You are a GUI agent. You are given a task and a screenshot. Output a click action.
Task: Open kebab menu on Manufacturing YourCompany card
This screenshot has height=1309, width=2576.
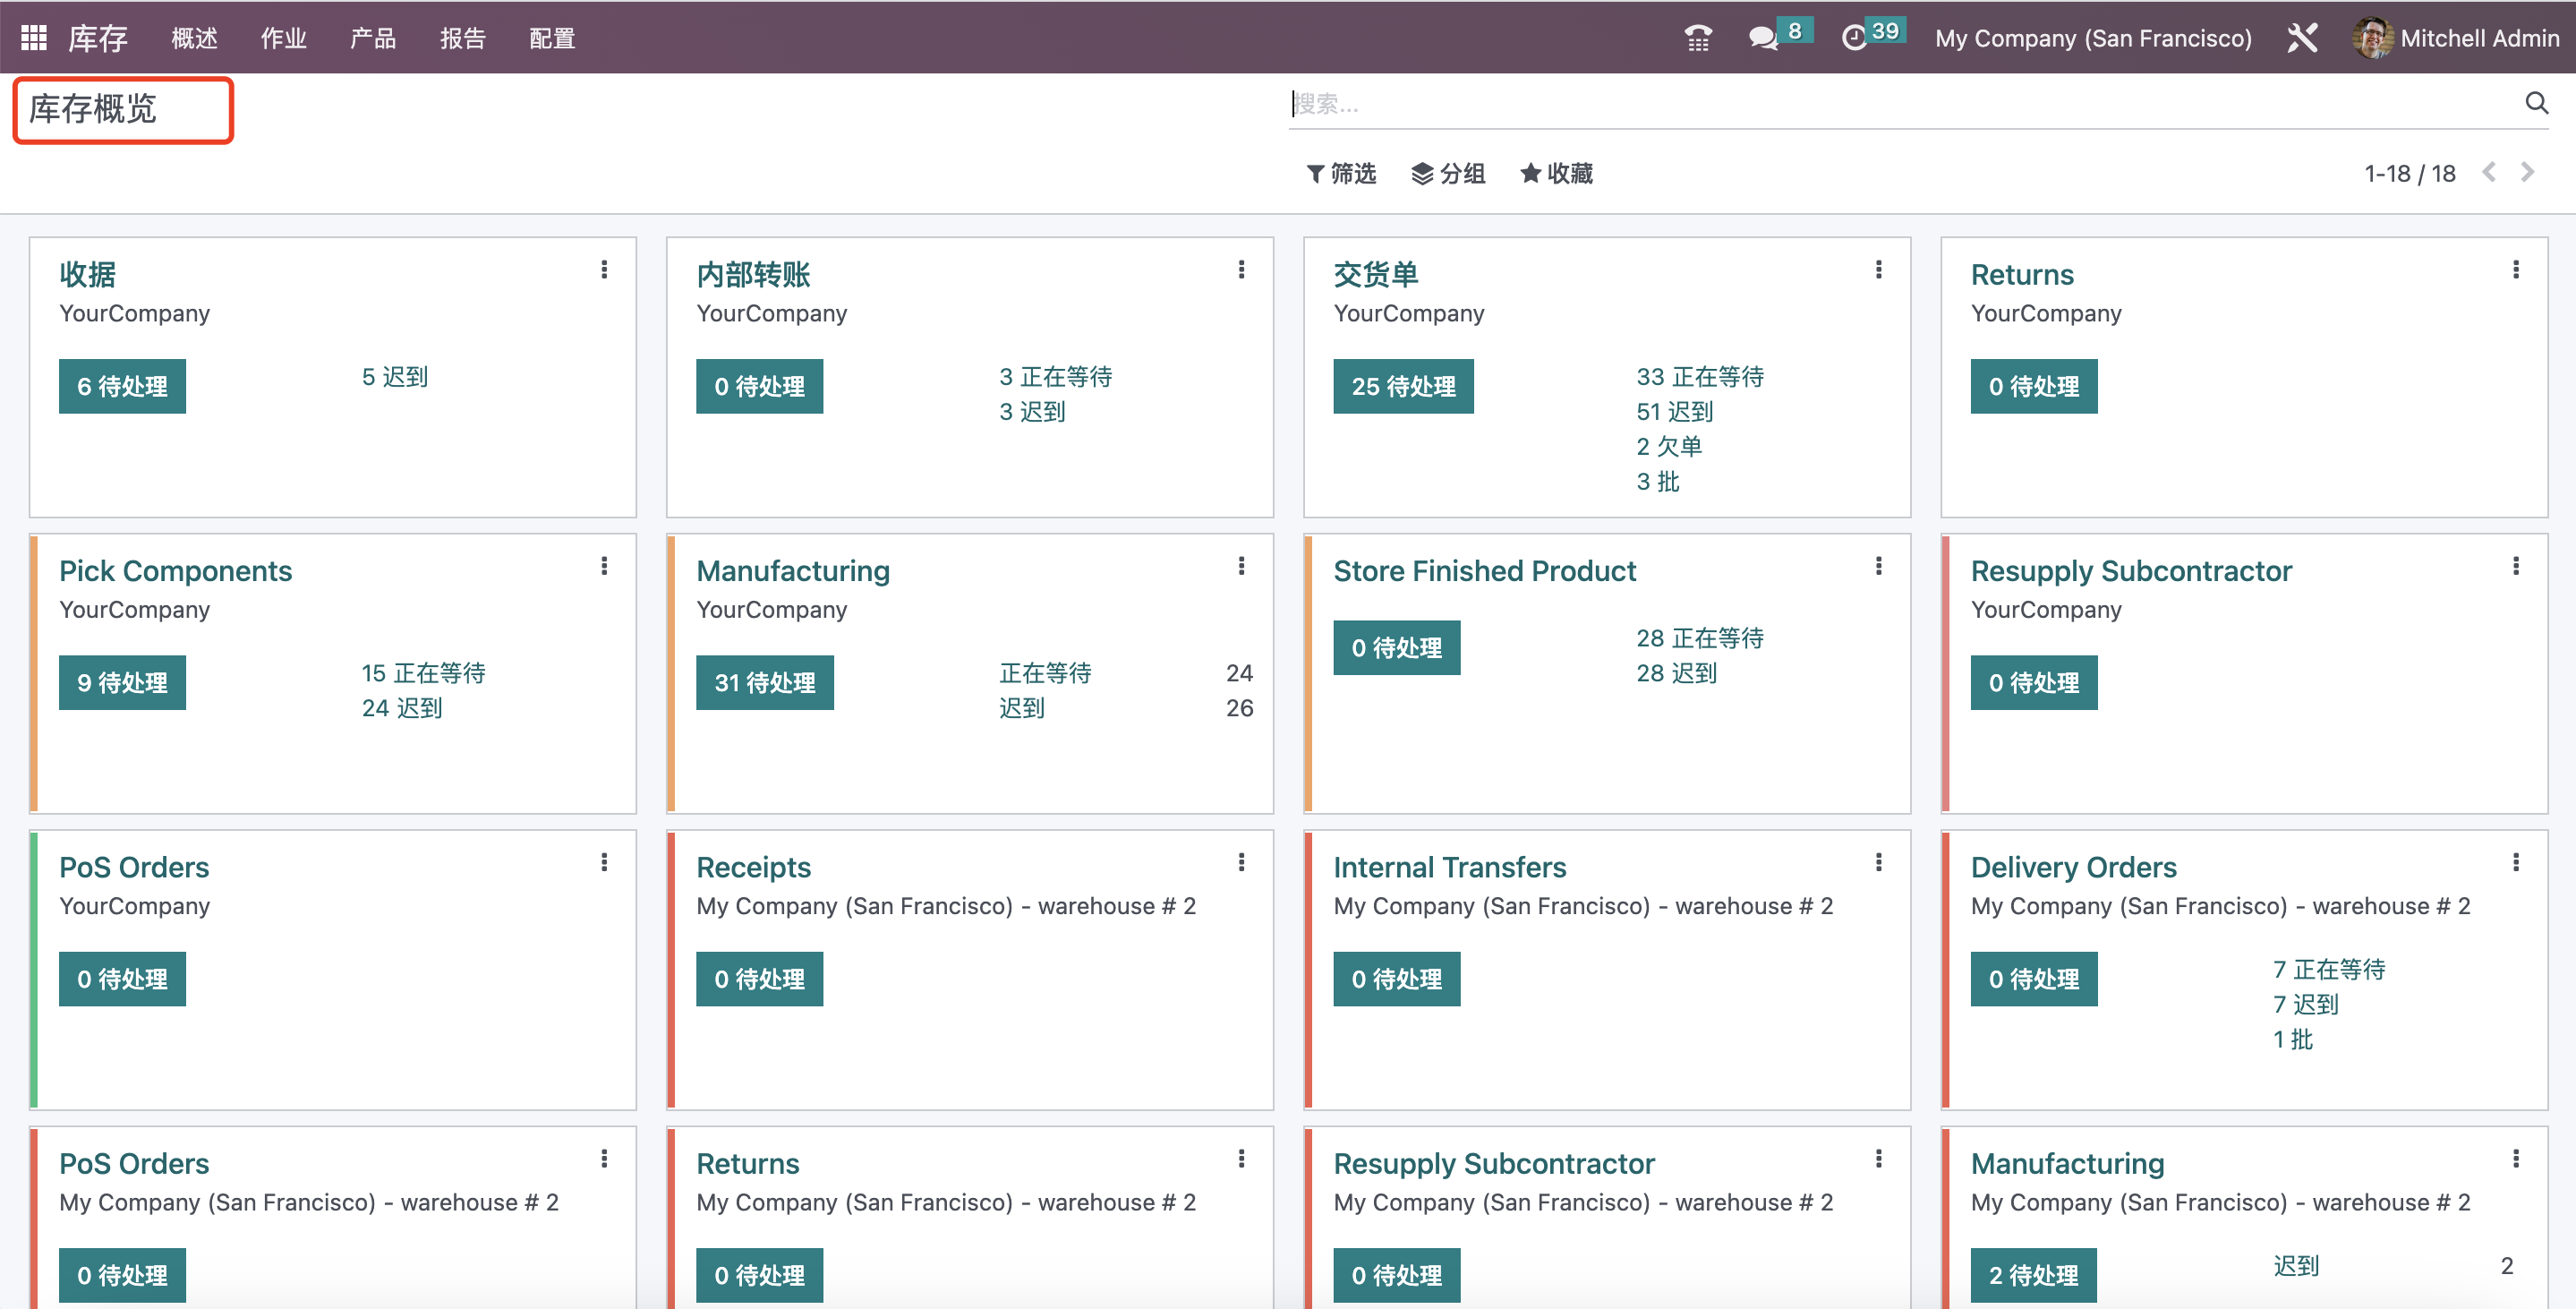point(1241,566)
